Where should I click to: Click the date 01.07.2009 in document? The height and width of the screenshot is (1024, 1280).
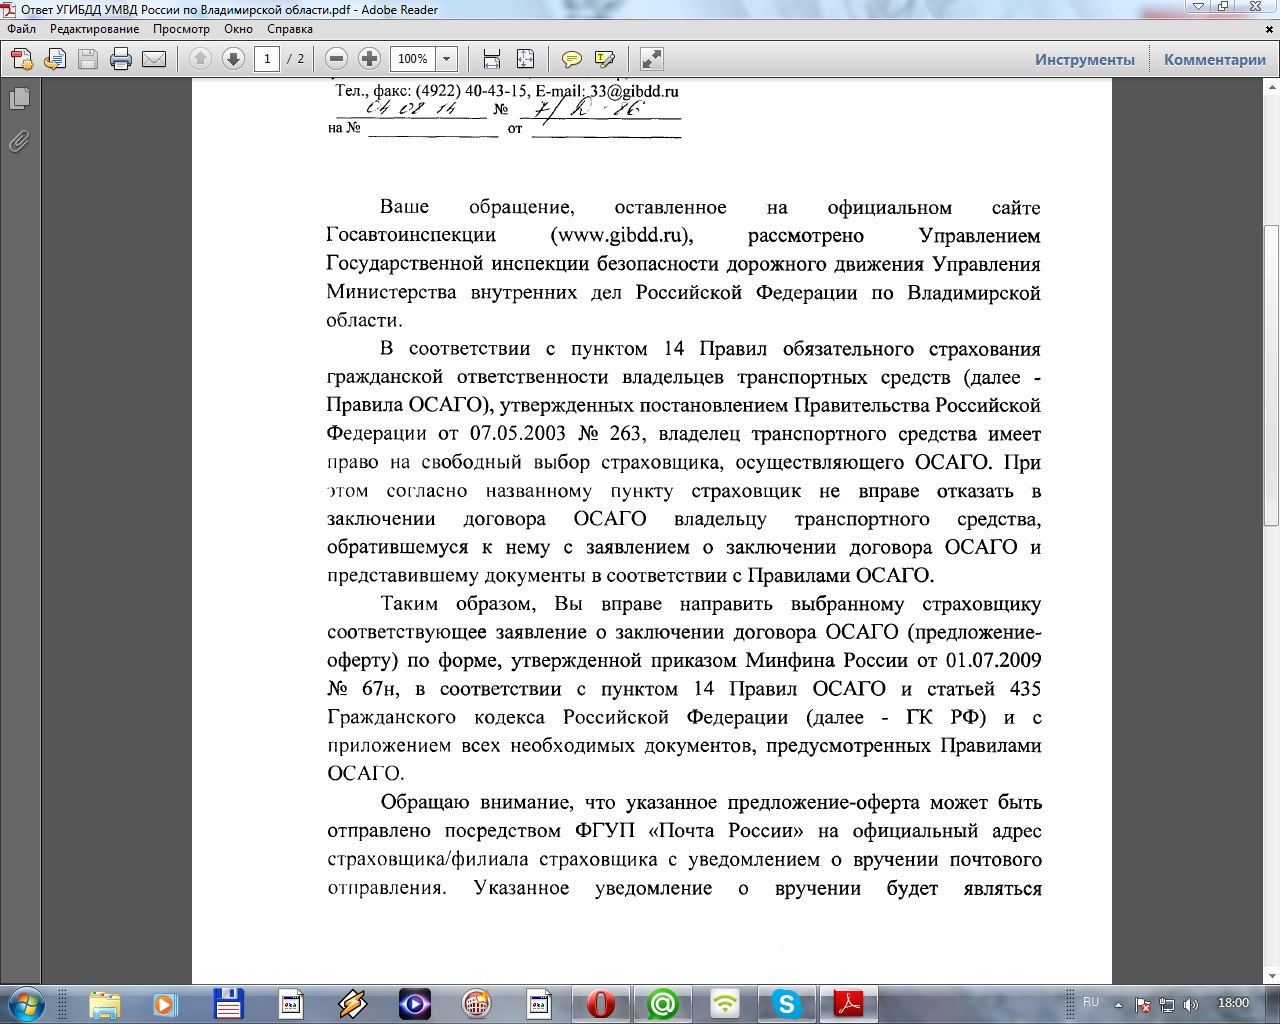(x=993, y=661)
